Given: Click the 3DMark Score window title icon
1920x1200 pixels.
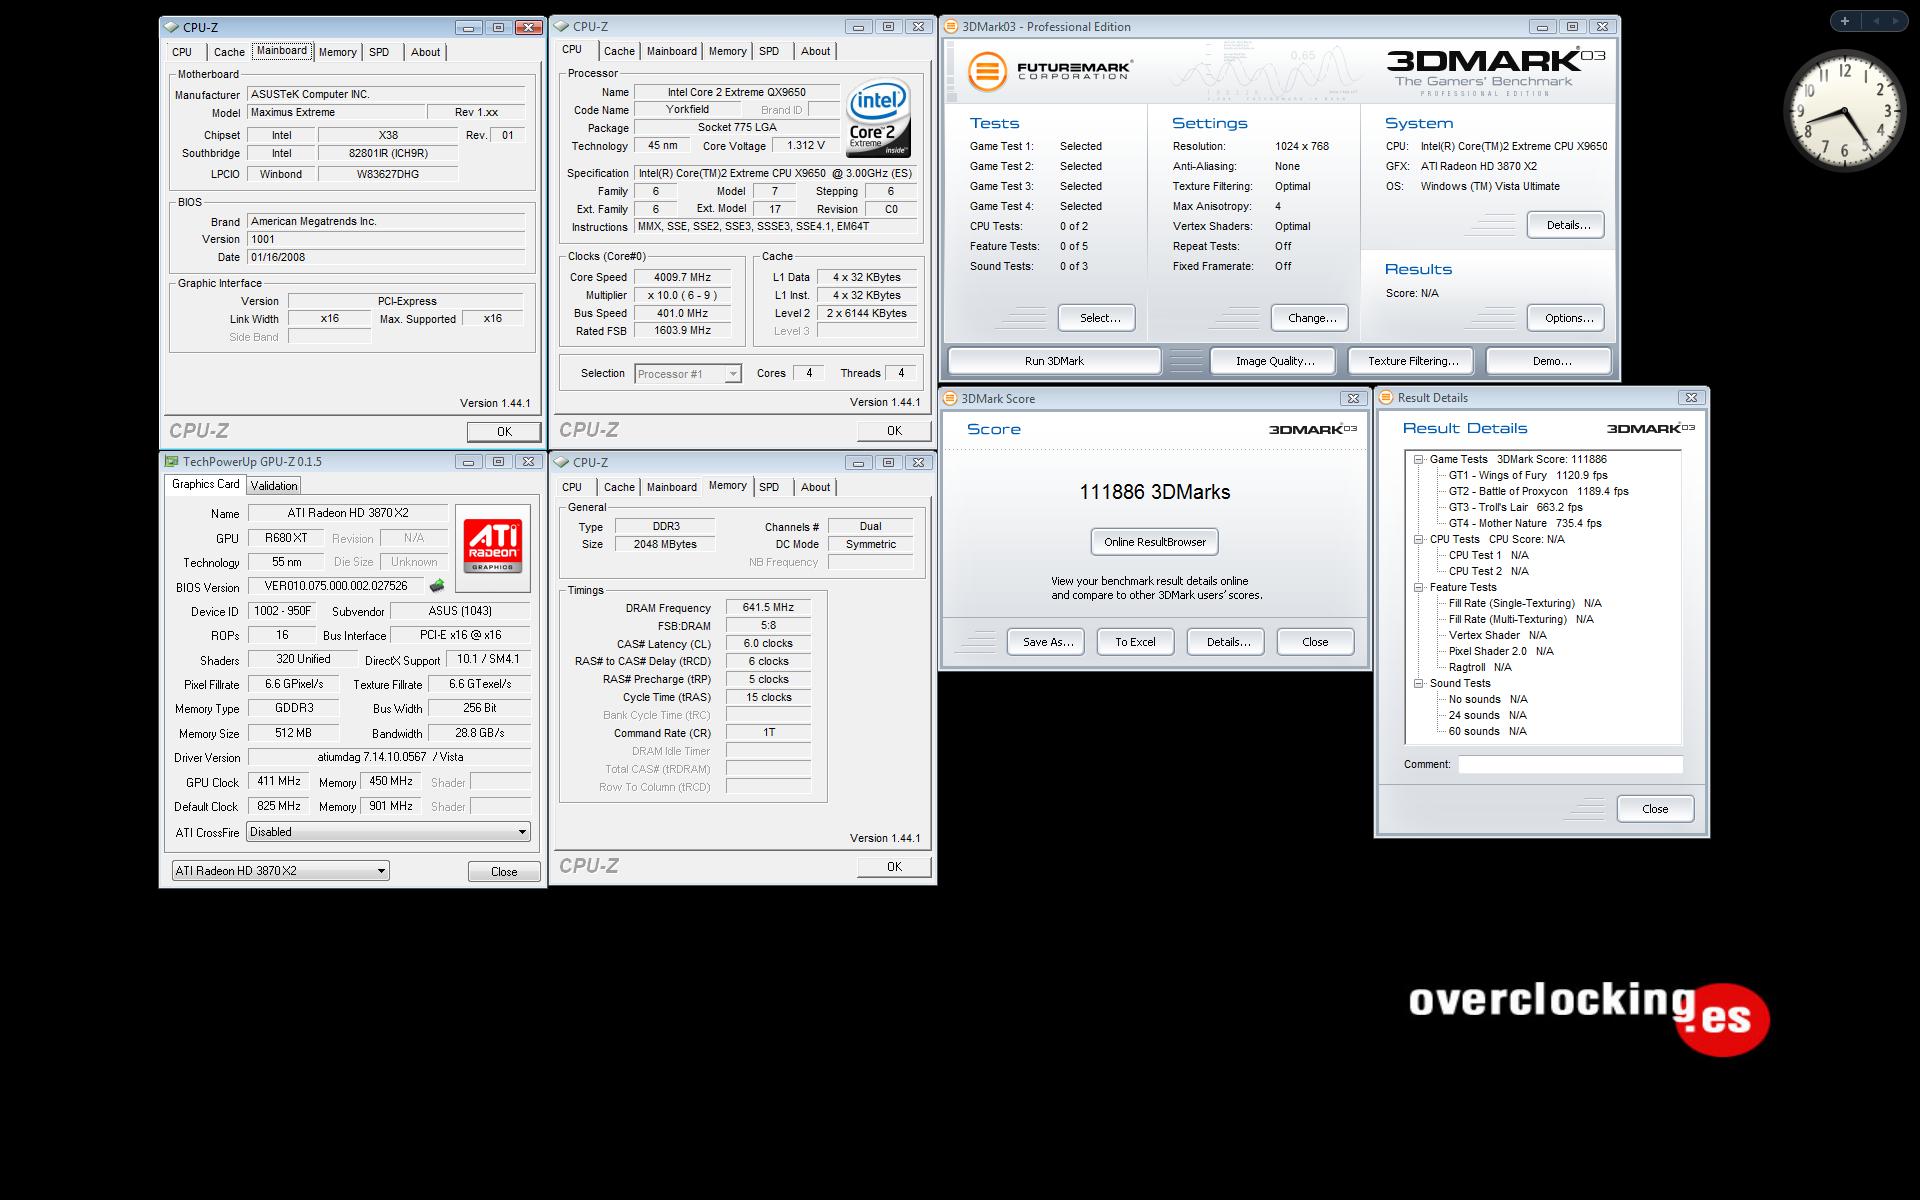Looking at the screenshot, I should (951, 398).
